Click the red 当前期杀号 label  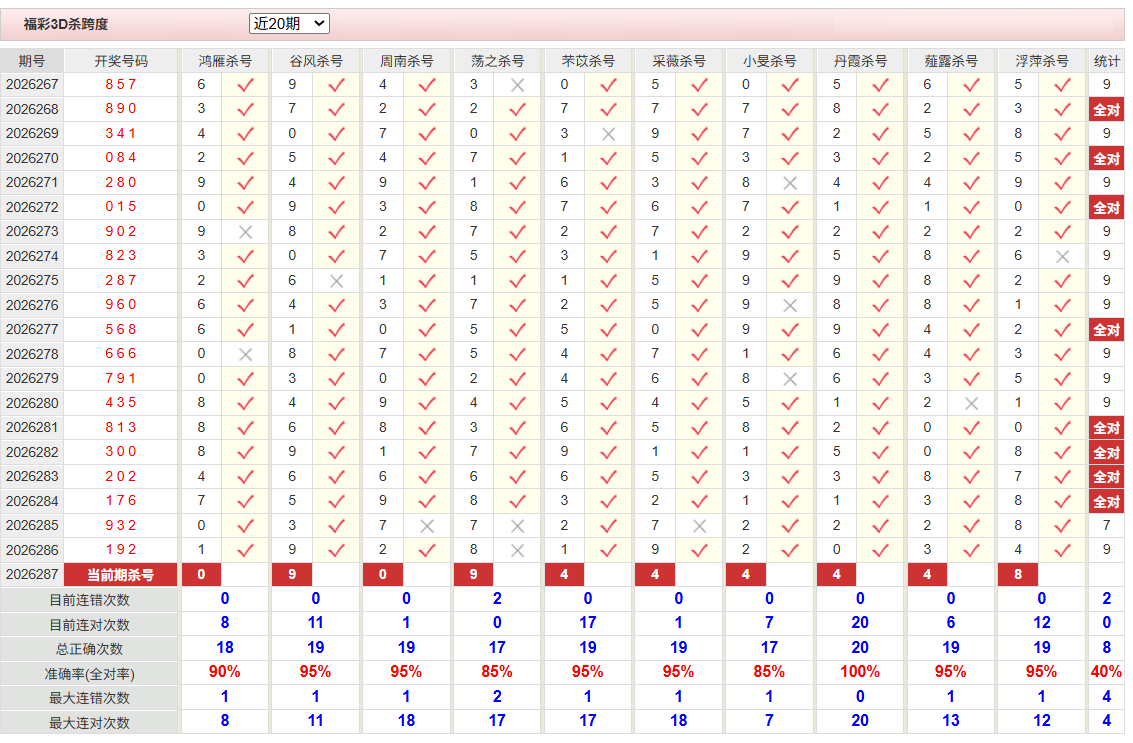click(x=121, y=575)
